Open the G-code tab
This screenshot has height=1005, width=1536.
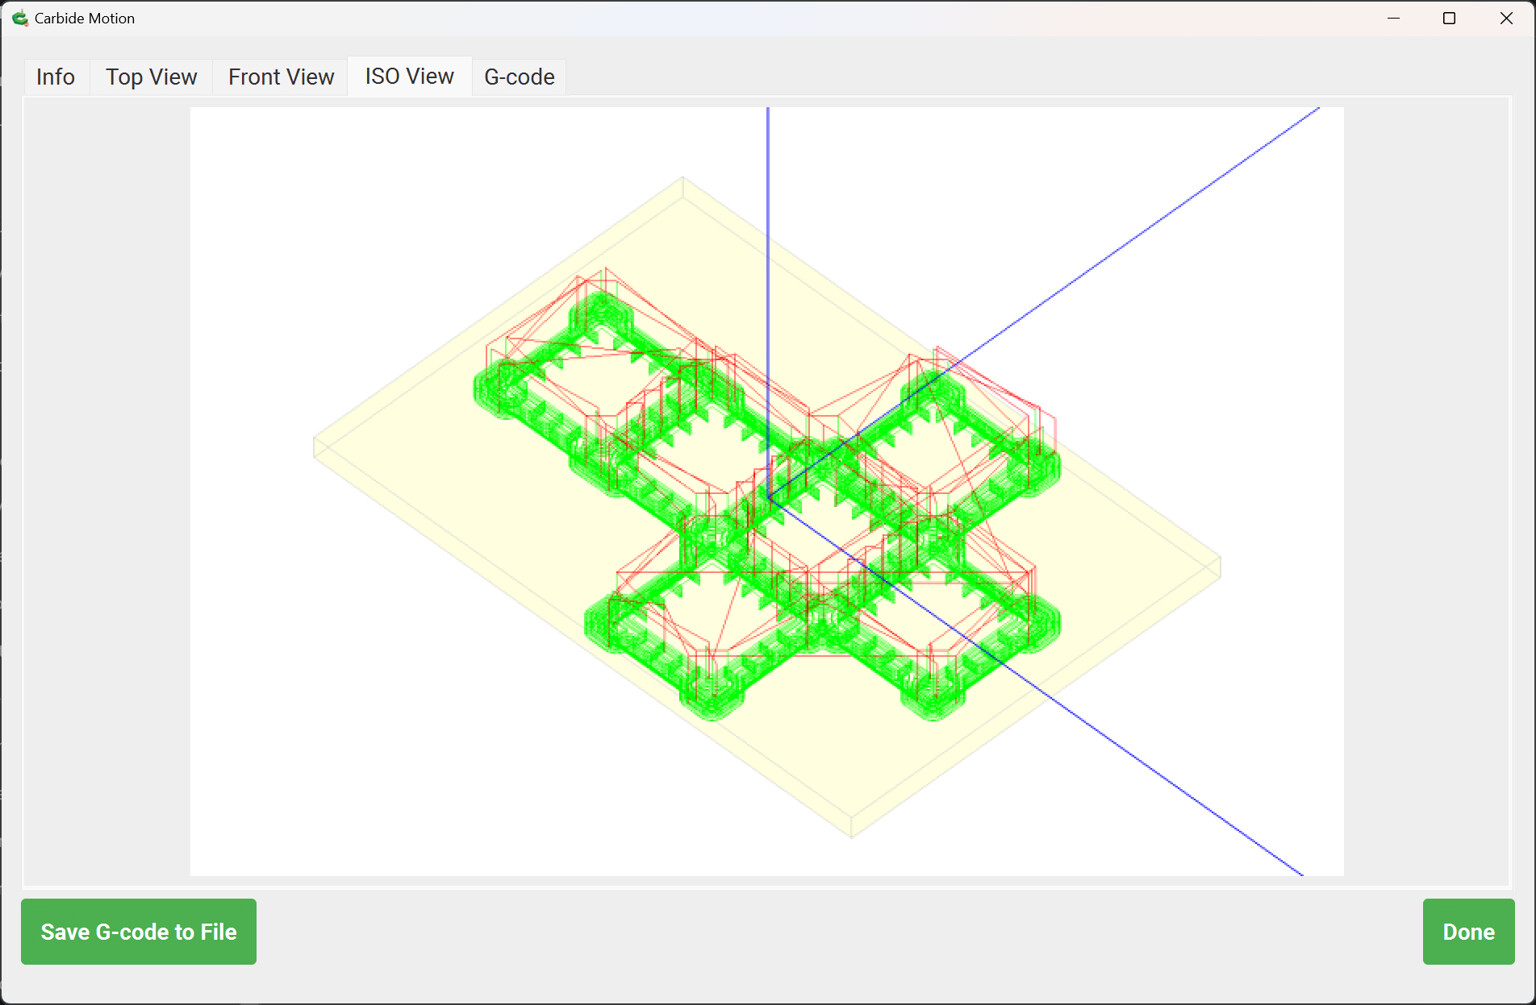(519, 77)
